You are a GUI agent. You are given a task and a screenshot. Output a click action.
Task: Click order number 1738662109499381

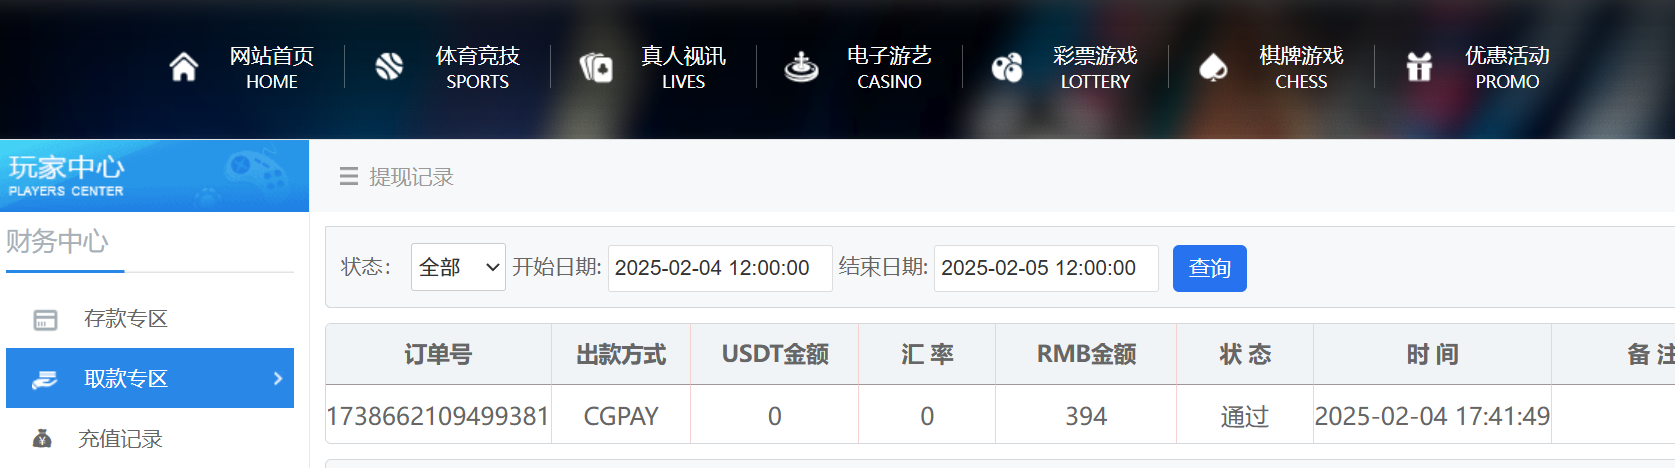point(438,416)
